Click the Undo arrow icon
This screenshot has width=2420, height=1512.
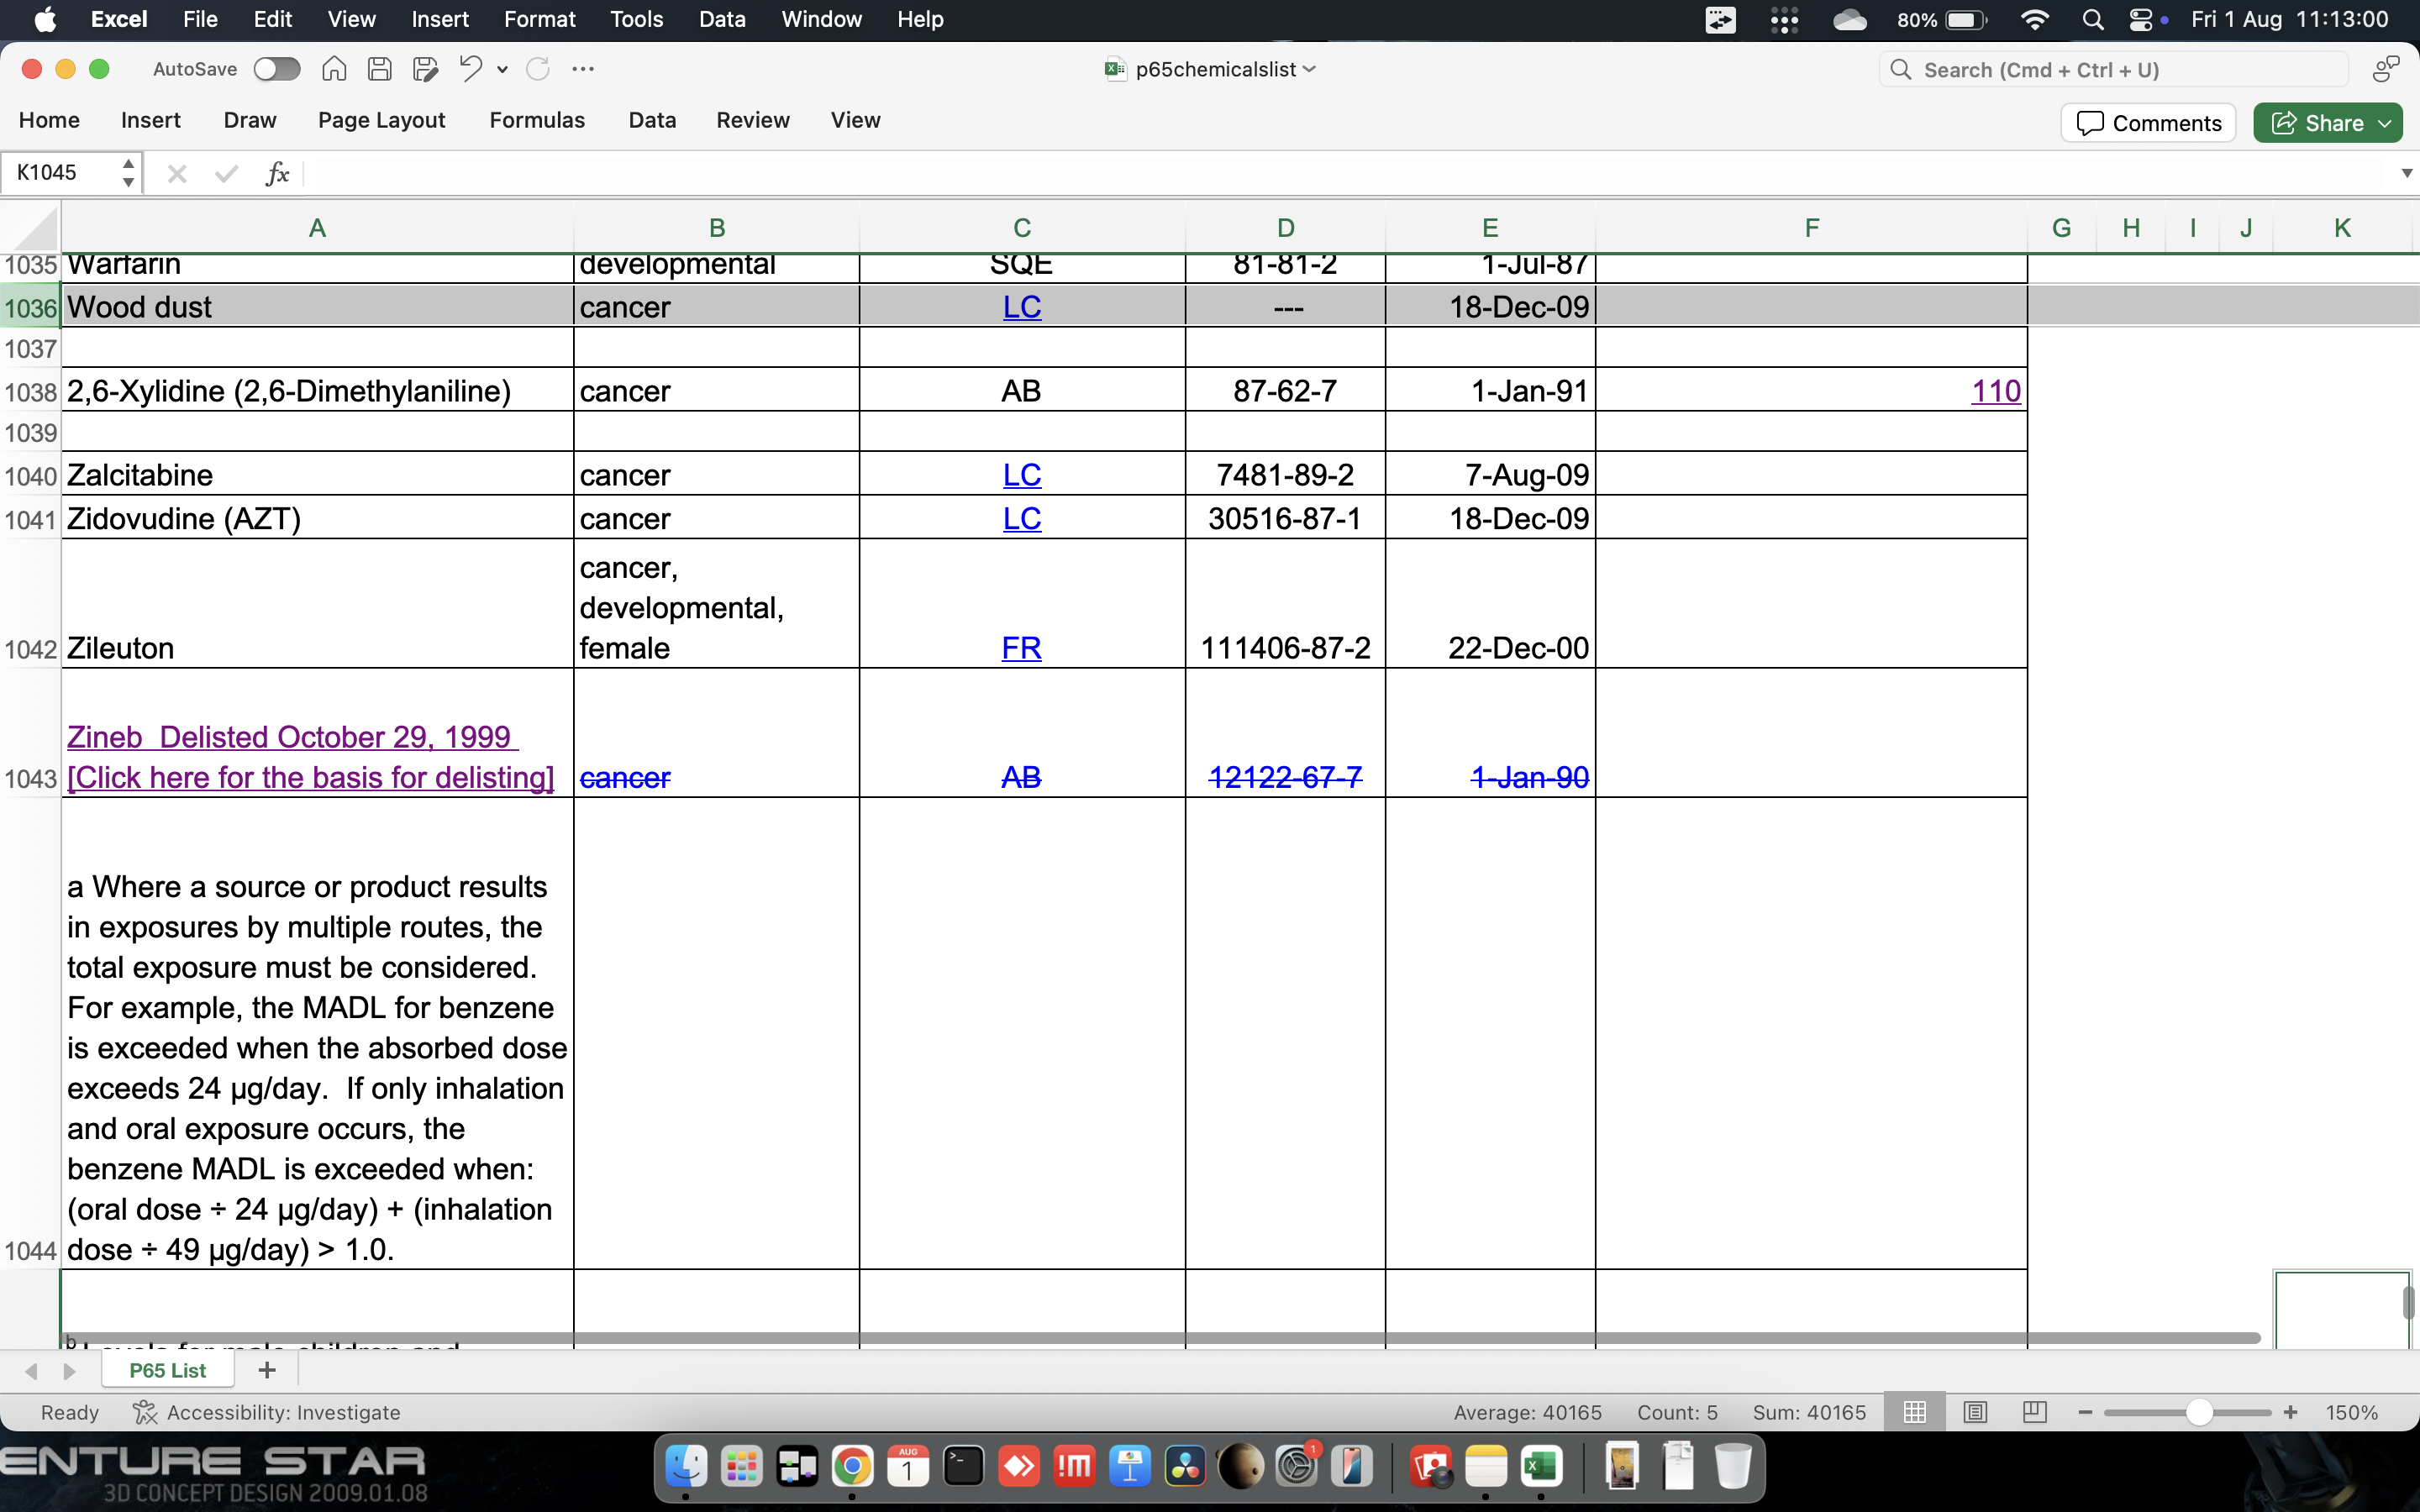pyautogui.click(x=470, y=69)
